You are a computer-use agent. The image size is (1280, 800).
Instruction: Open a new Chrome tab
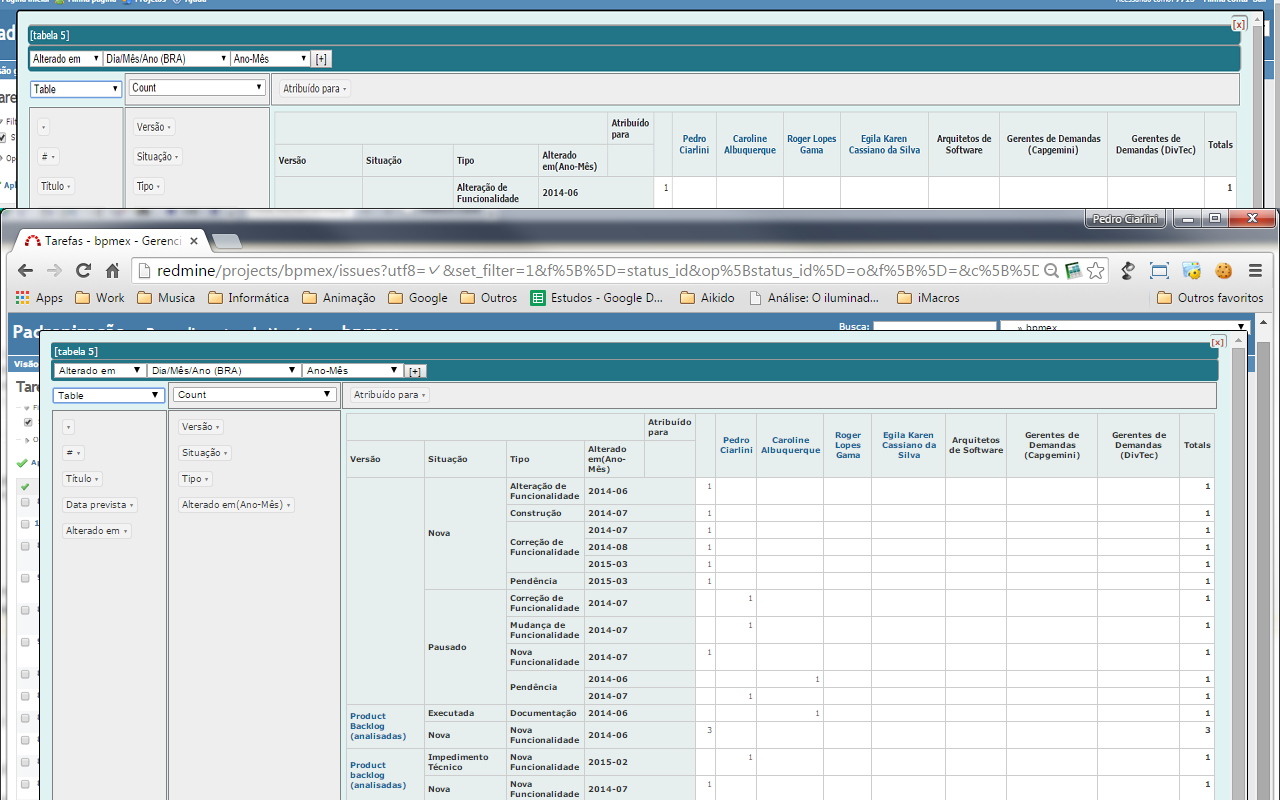coord(227,241)
